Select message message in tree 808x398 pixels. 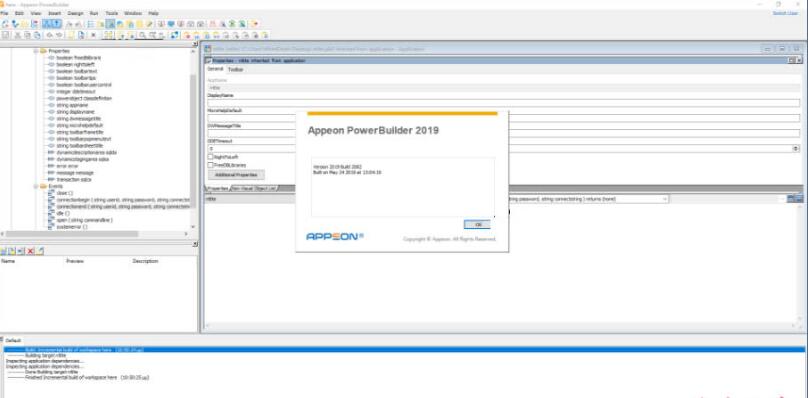(75, 173)
